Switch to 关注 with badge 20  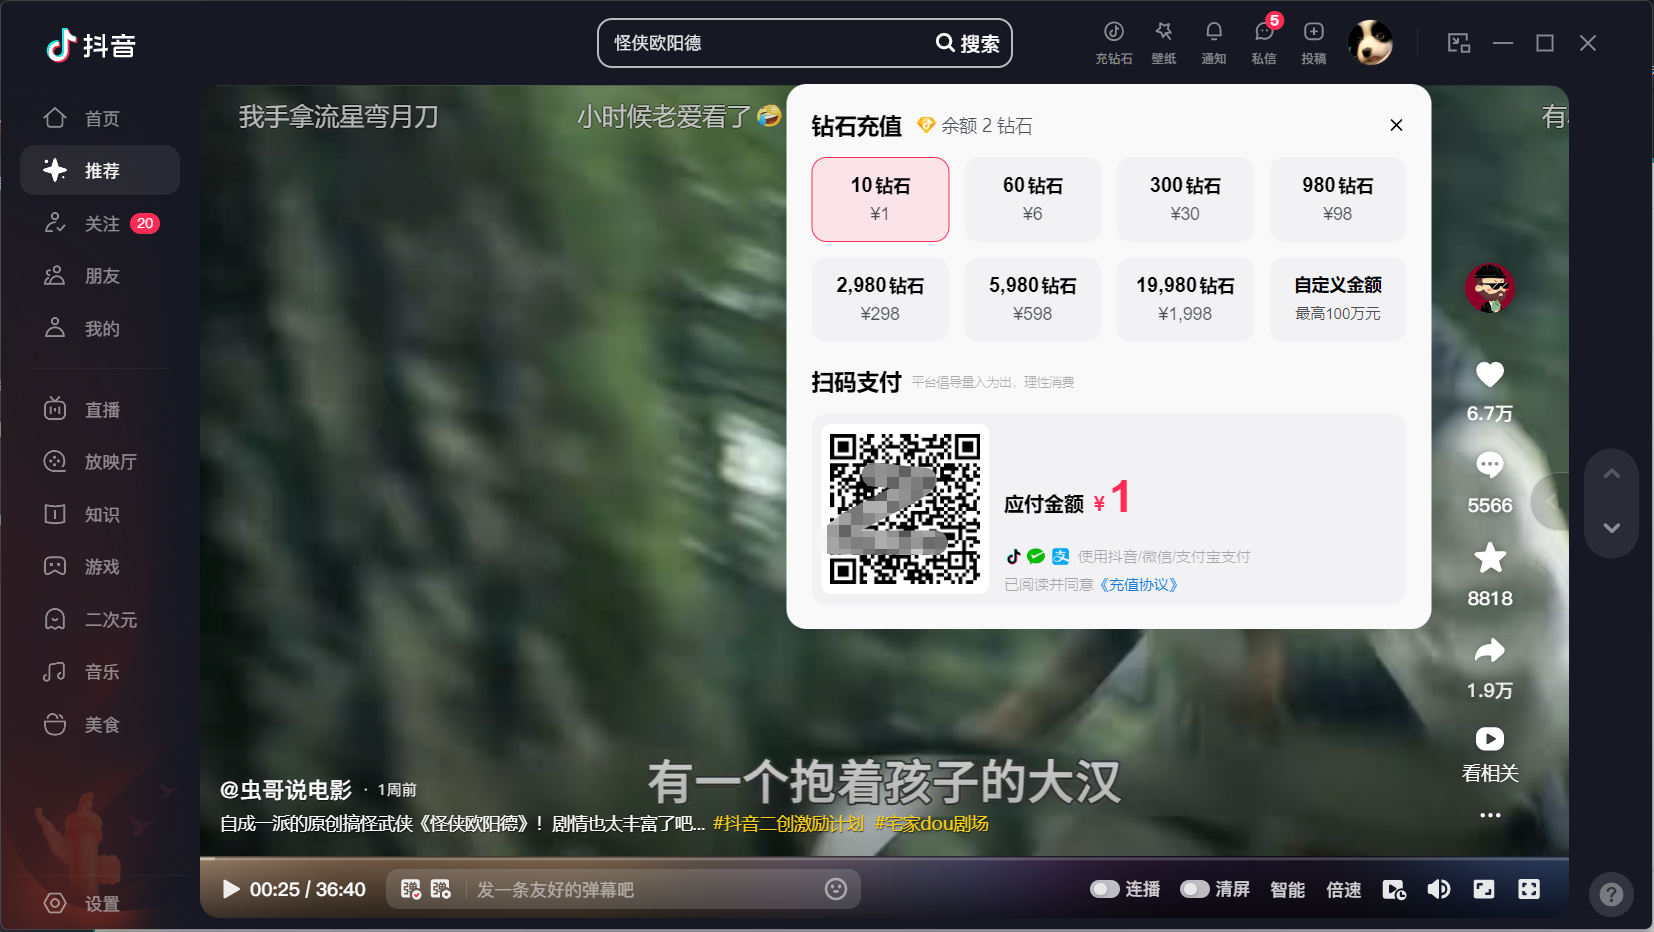tap(100, 222)
